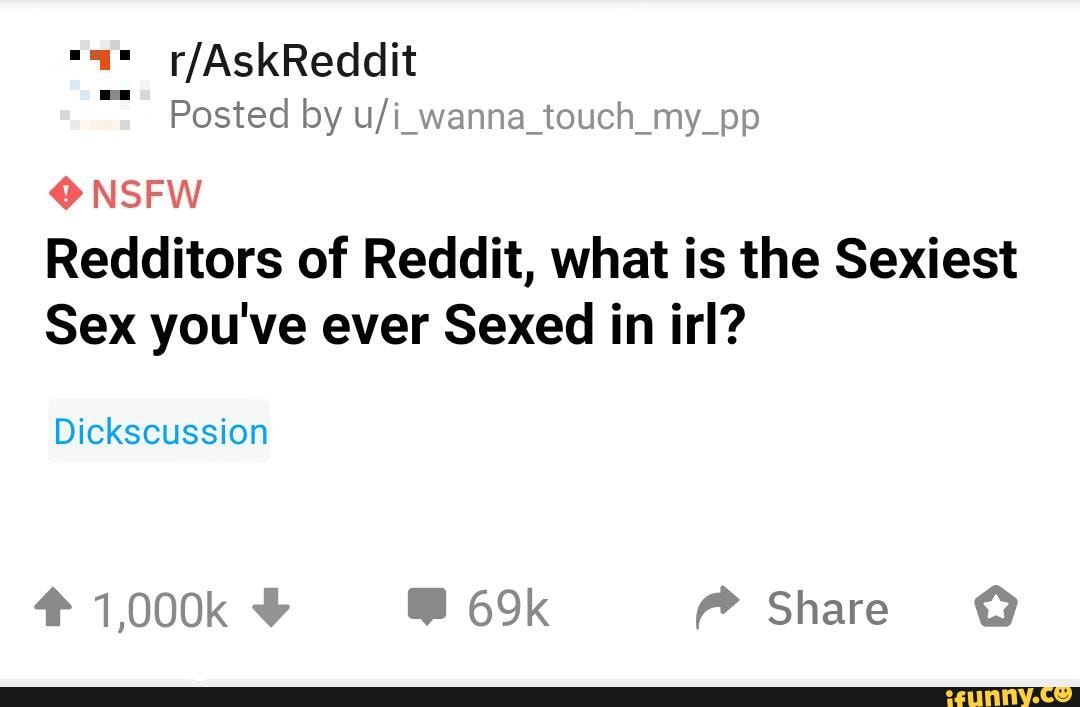The image size is (1080, 707).
Task: Downvote the AskReddit post
Action: 271,608
